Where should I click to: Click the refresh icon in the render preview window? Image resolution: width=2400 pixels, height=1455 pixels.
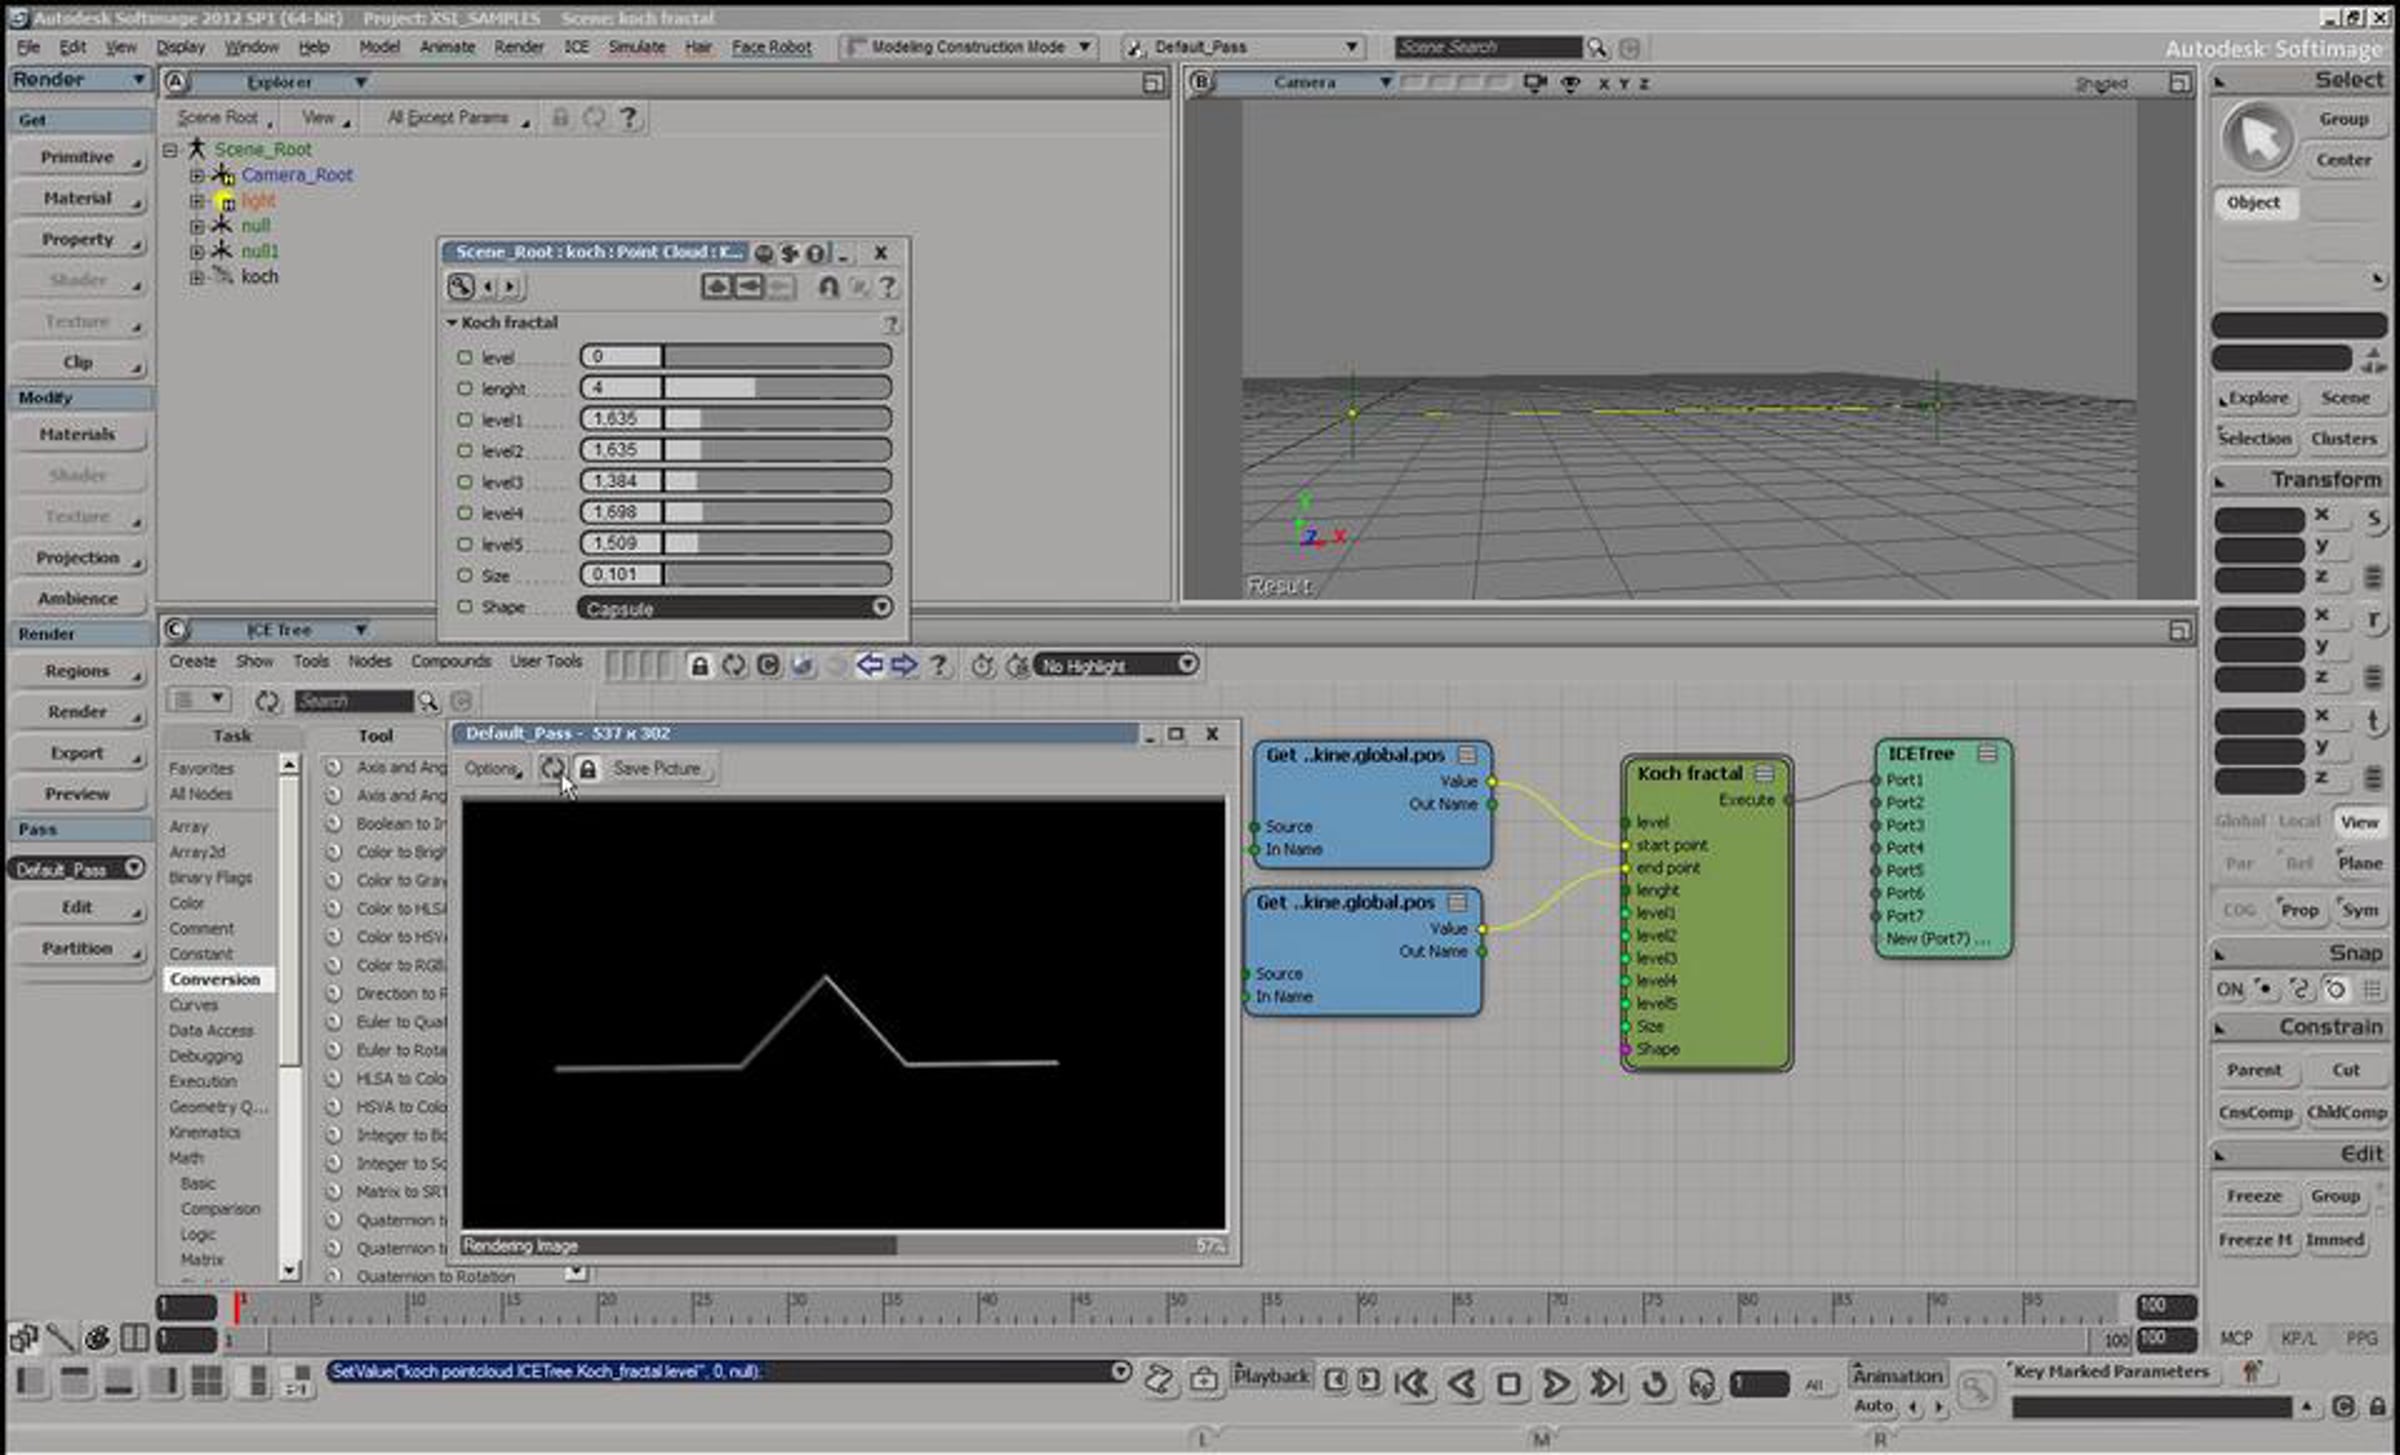552,768
